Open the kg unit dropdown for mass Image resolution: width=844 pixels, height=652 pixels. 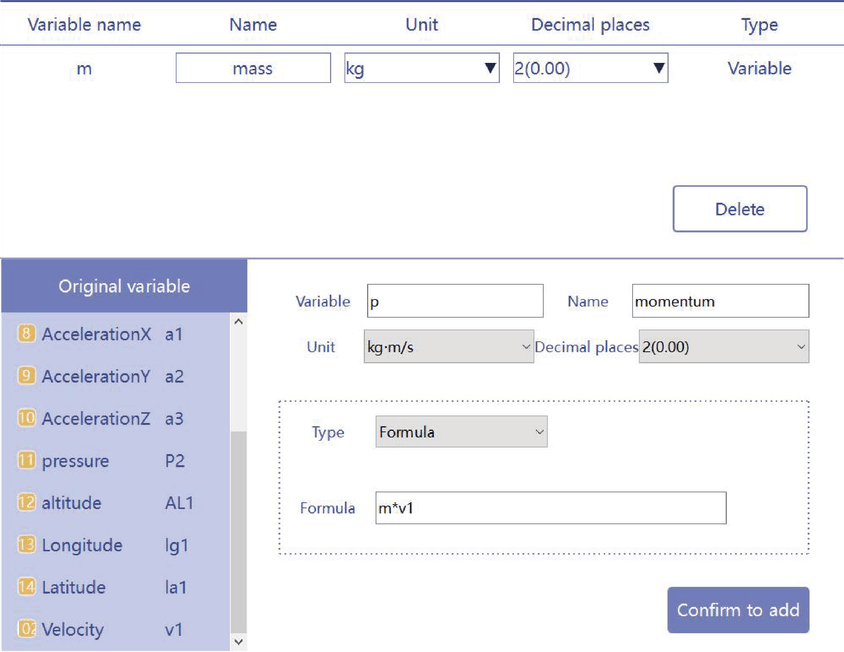point(421,69)
